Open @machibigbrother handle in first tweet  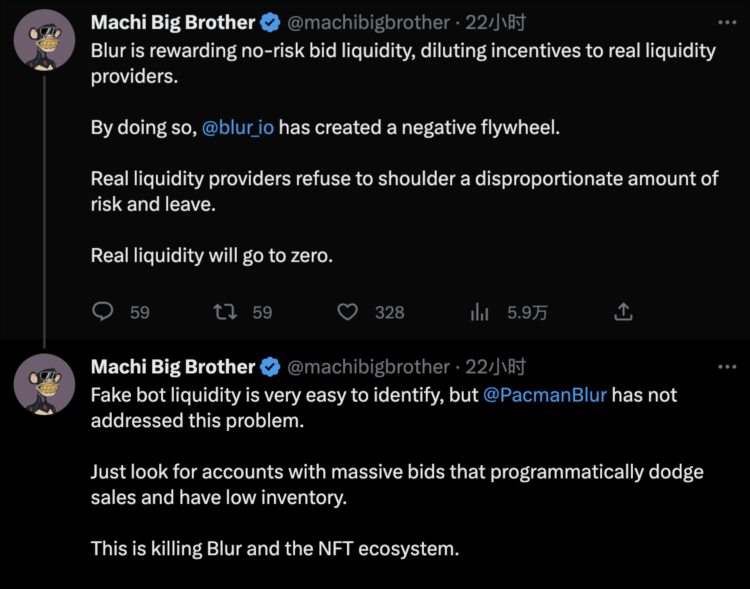(369, 22)
